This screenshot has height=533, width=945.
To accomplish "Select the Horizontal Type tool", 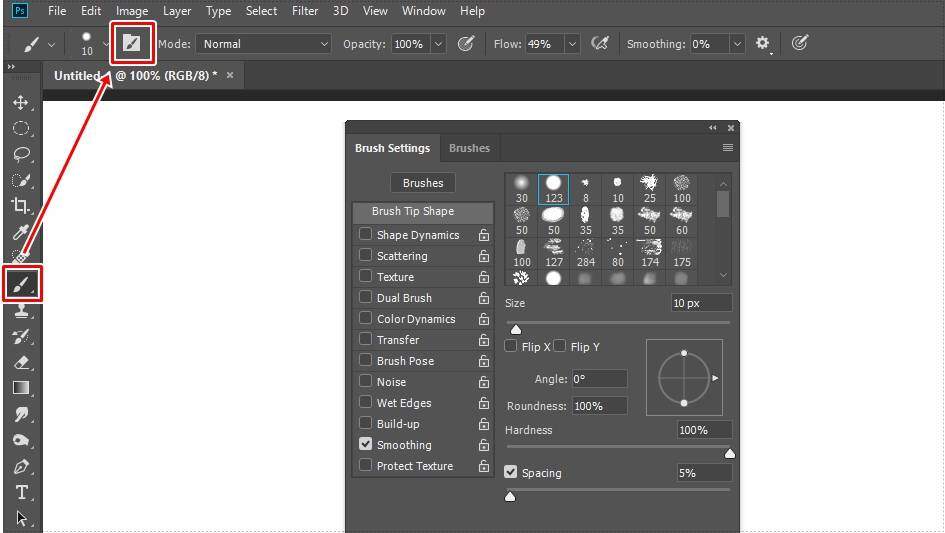I will (21, 492).
